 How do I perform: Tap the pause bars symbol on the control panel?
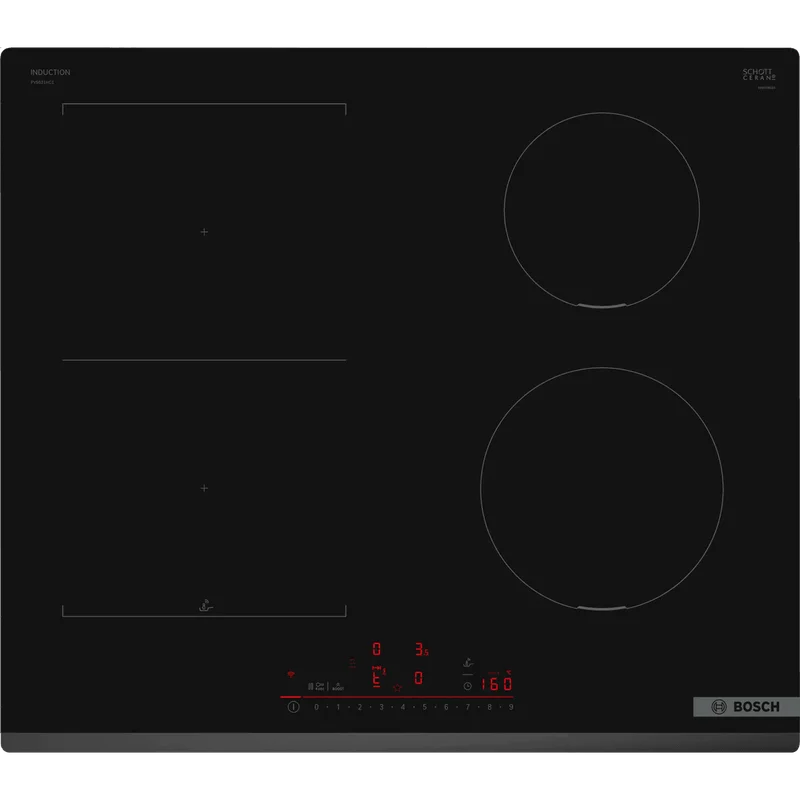(310, 687)
